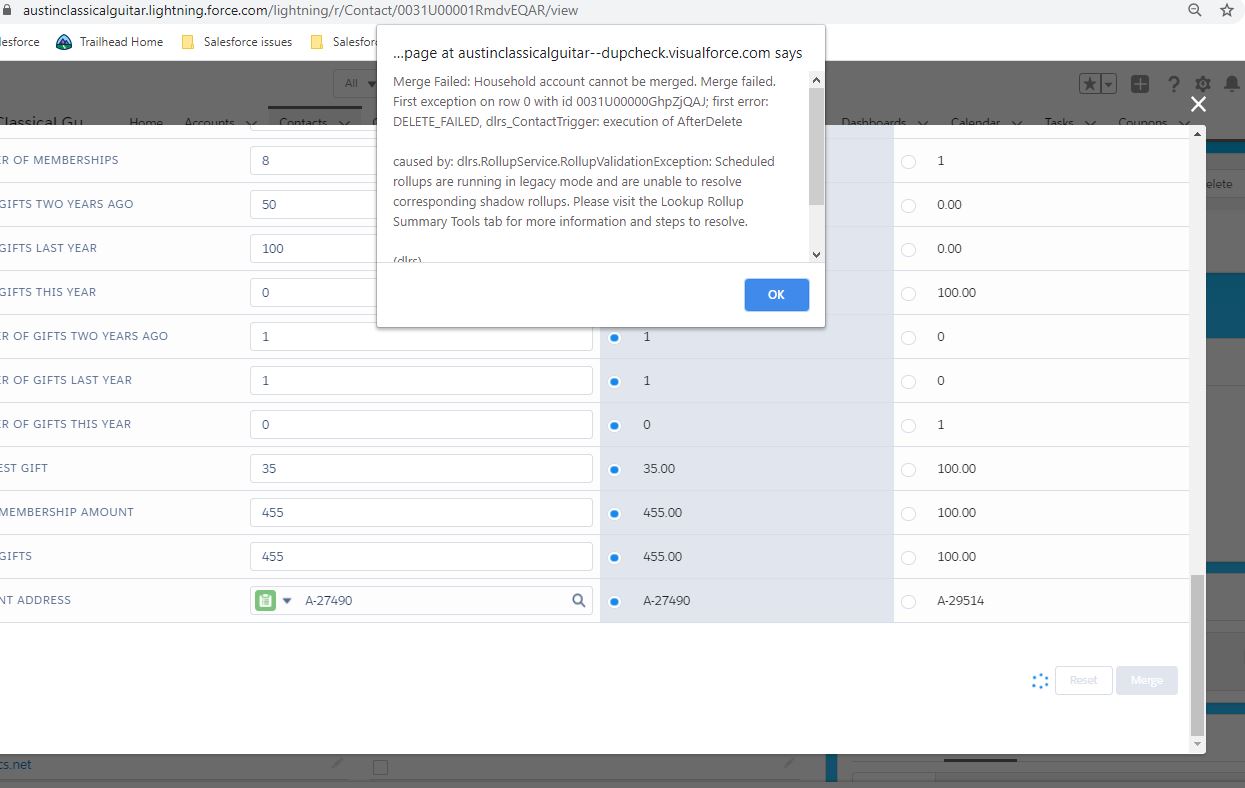
Task: Open Salesforce notifications bell
Action: click(x=1231, y=84)
